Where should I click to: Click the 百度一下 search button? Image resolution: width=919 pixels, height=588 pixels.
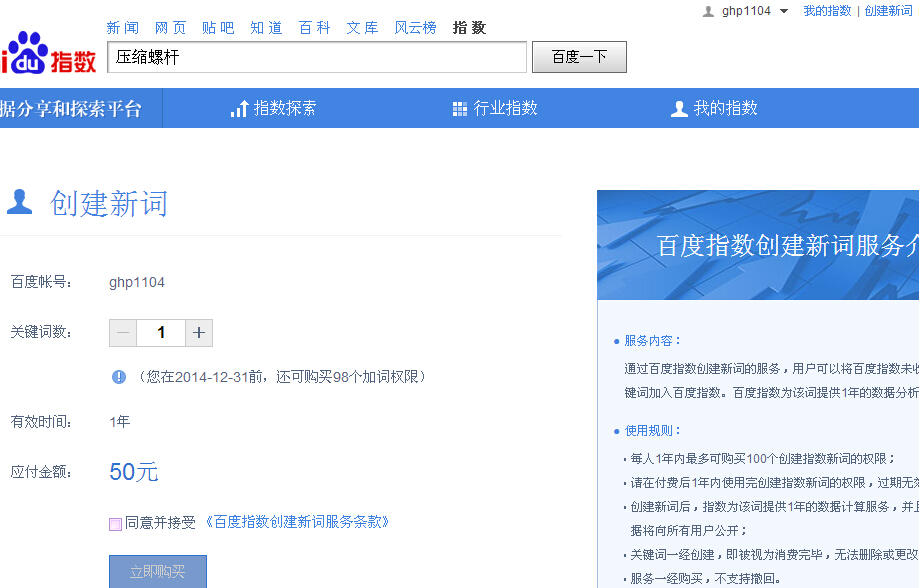[579, 57]
